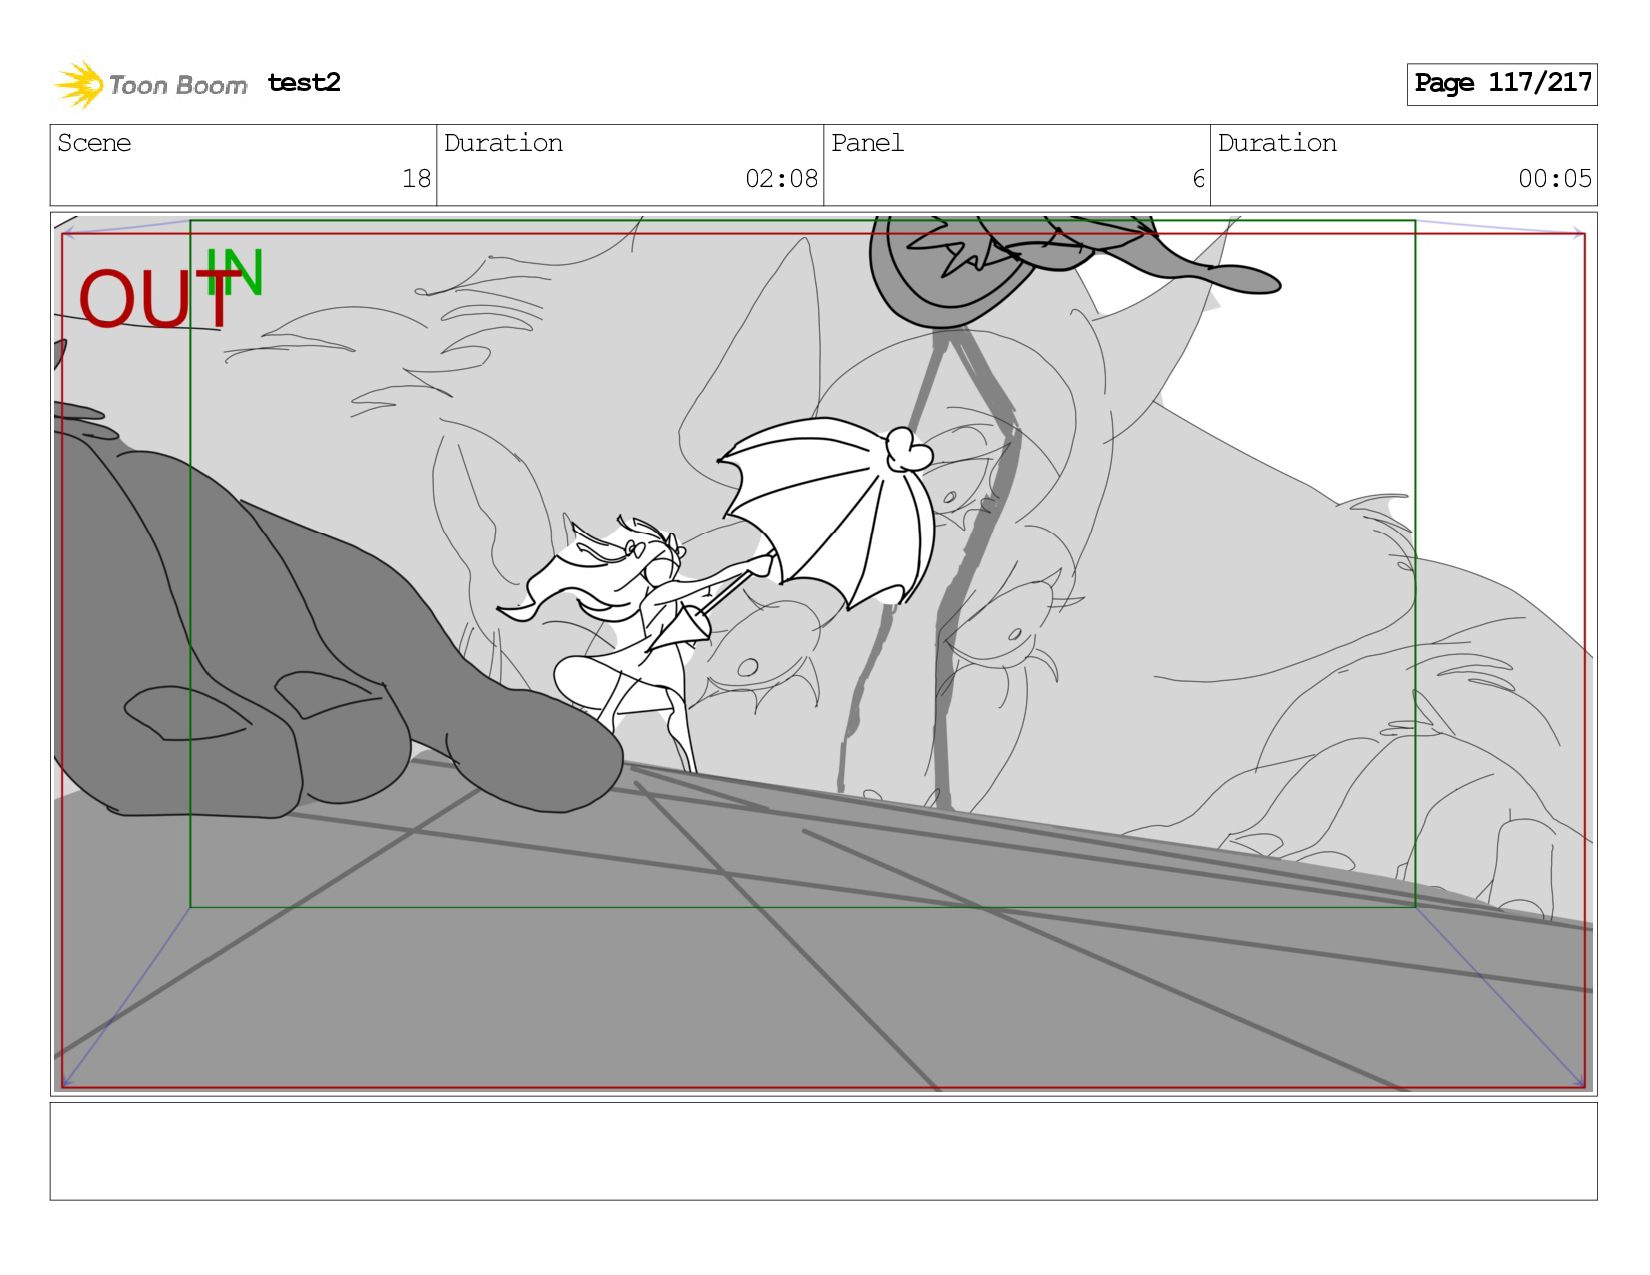1650x1275 pixels.
Task: Click the green 'IN' camera label
Action: point(234,272)
